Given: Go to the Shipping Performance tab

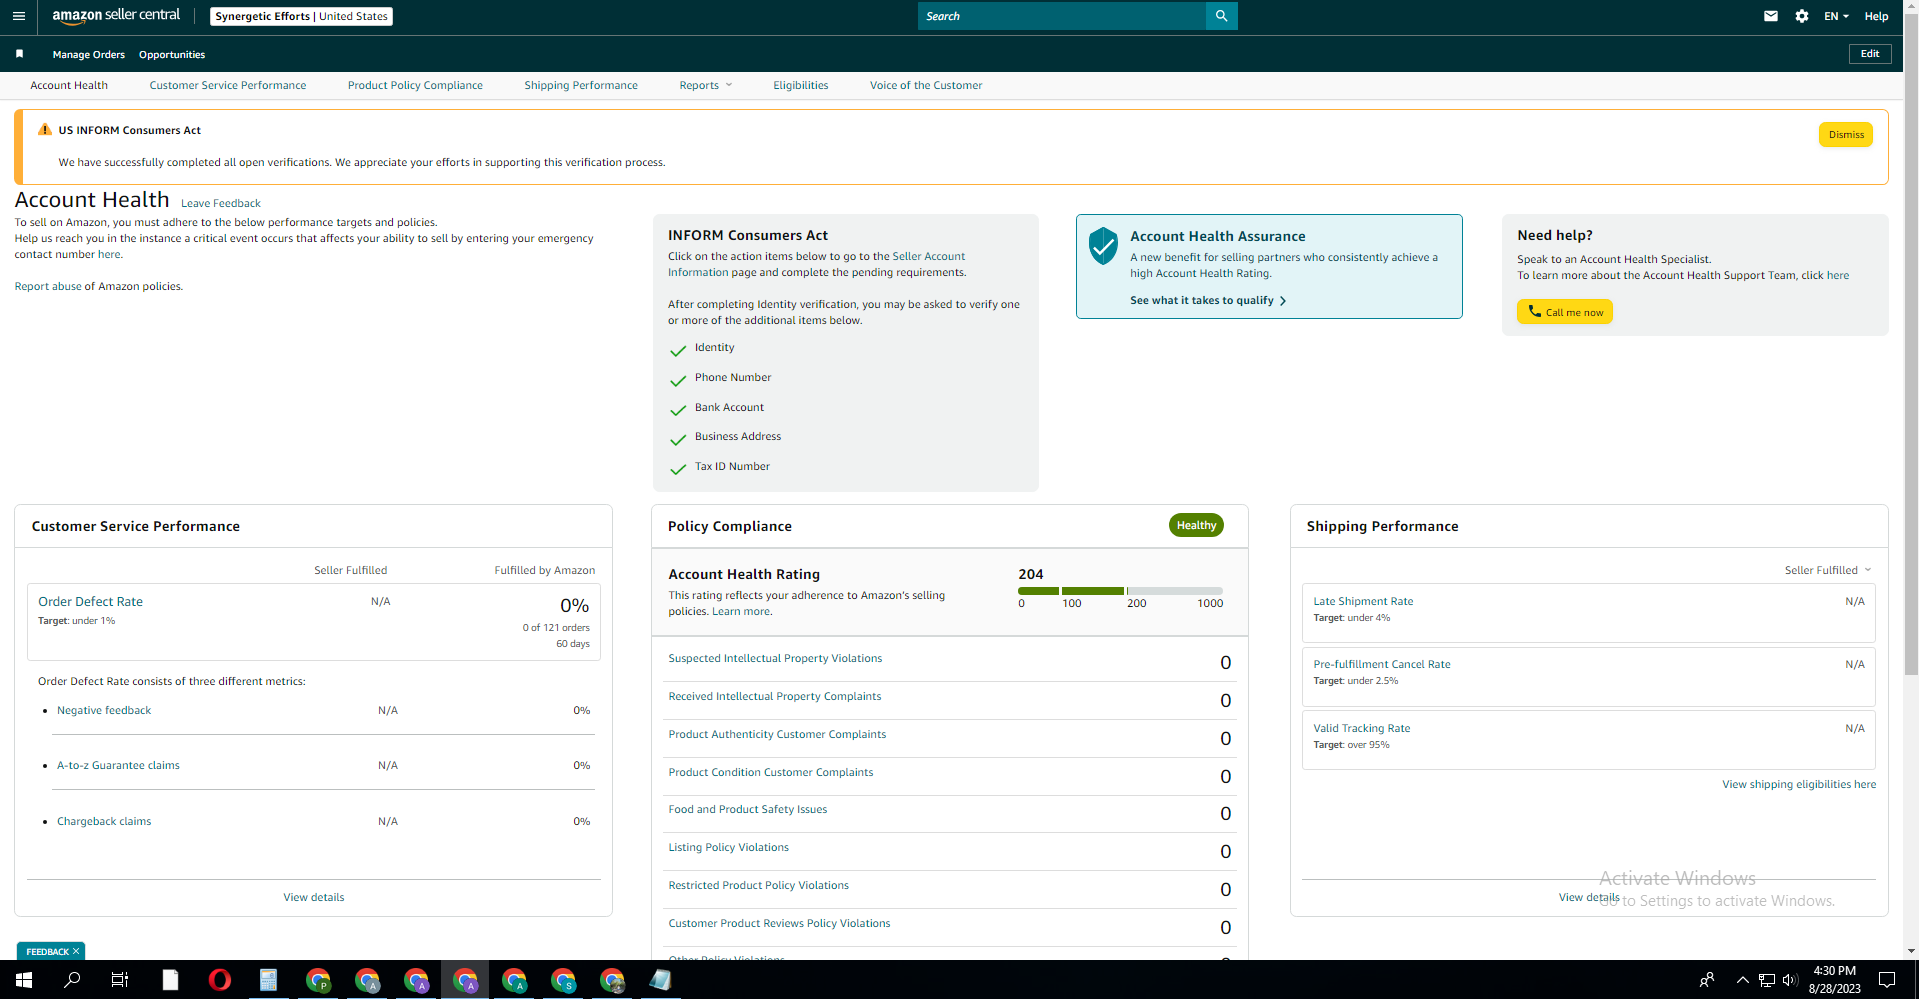Looking at the screenshot, I should coord(581,85).
